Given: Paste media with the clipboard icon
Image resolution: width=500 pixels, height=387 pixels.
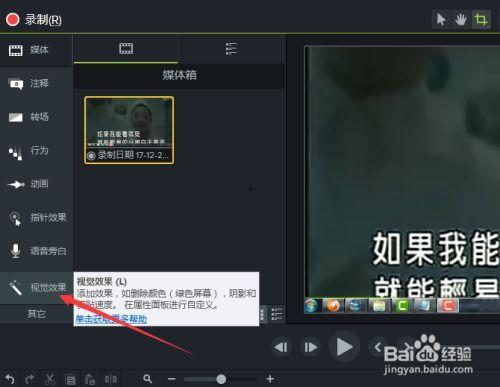Looking at the screenshot, I should pyautogui.click(x=90, y=379).
